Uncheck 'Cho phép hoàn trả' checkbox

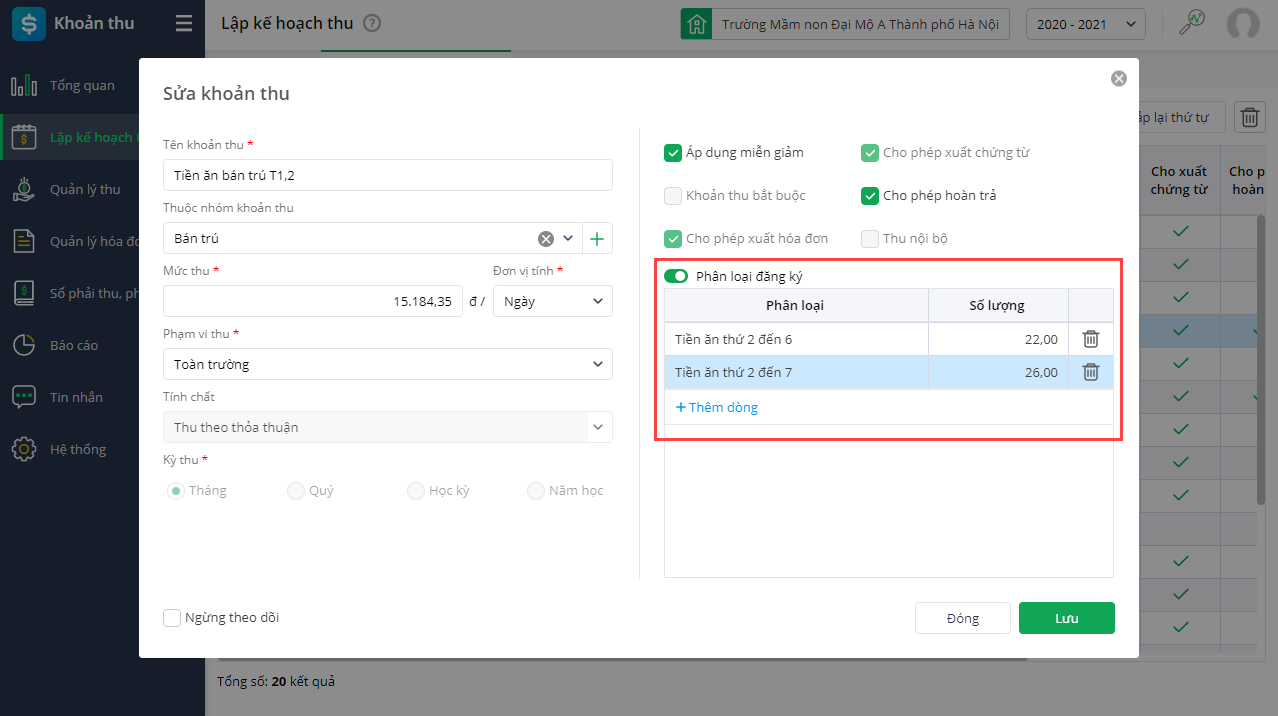(x=870, y=196)
